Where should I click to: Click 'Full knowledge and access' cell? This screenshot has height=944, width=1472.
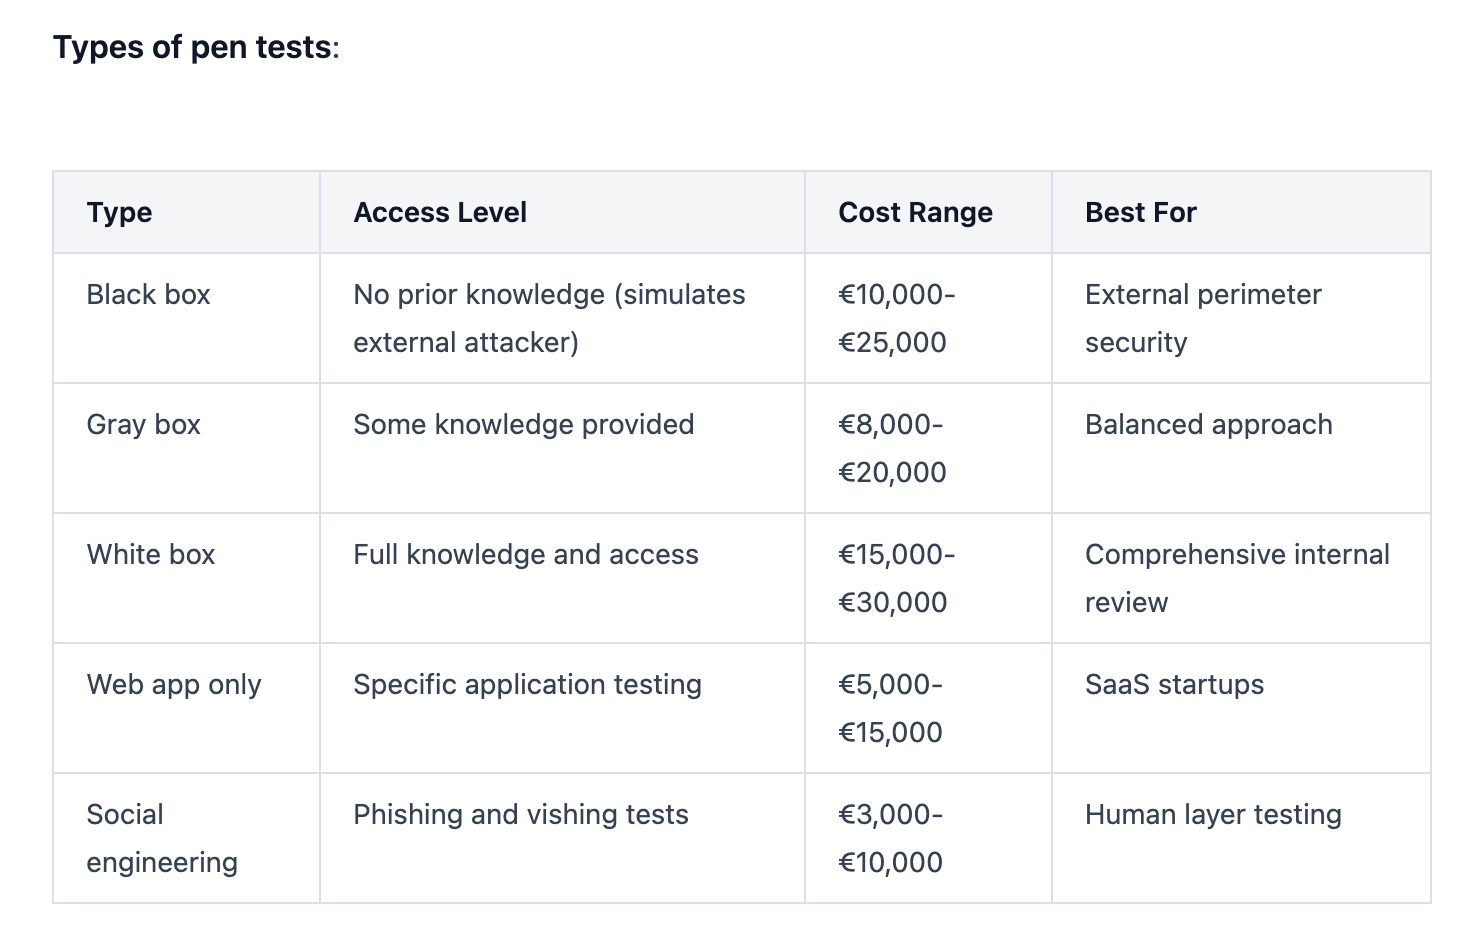[x=525, y=555]
